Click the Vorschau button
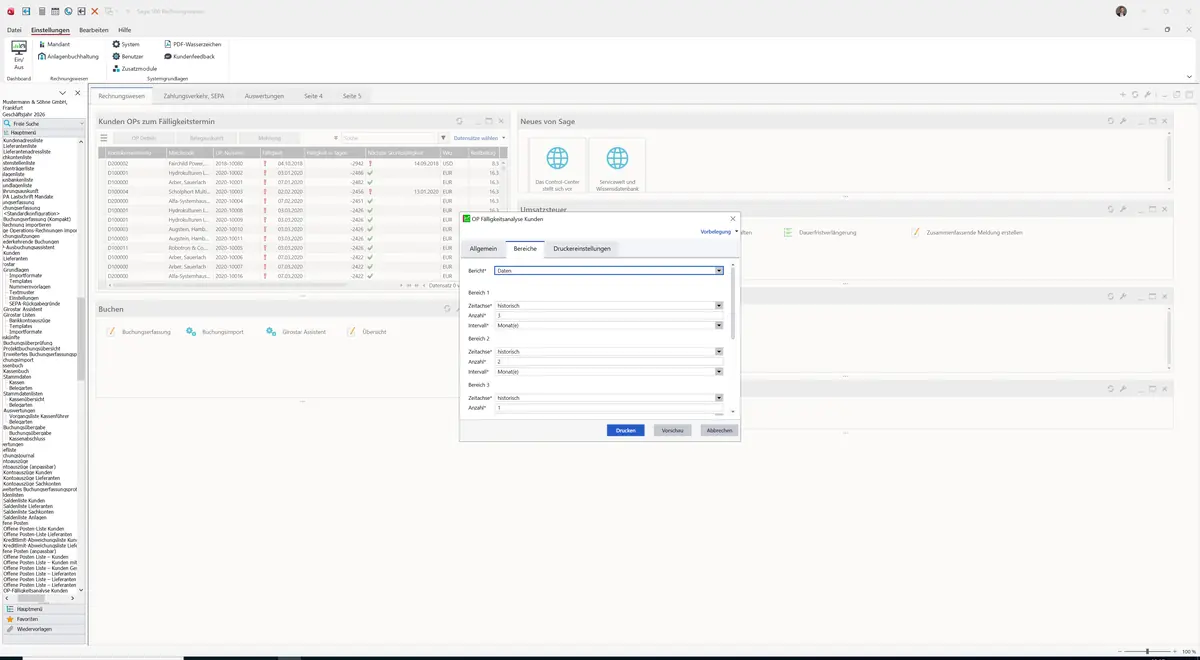 (x=673, y=430)
